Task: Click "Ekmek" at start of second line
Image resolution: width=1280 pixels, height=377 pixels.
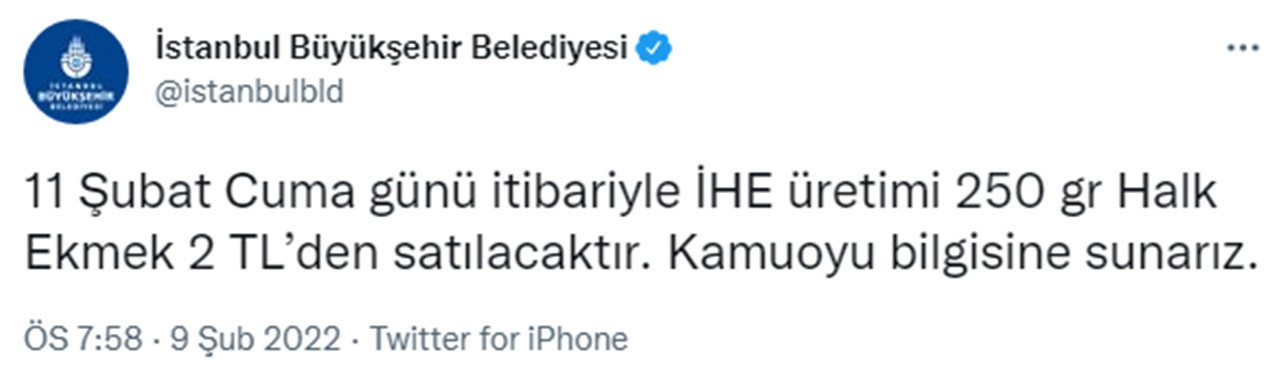Action: (x=84, y=254)
